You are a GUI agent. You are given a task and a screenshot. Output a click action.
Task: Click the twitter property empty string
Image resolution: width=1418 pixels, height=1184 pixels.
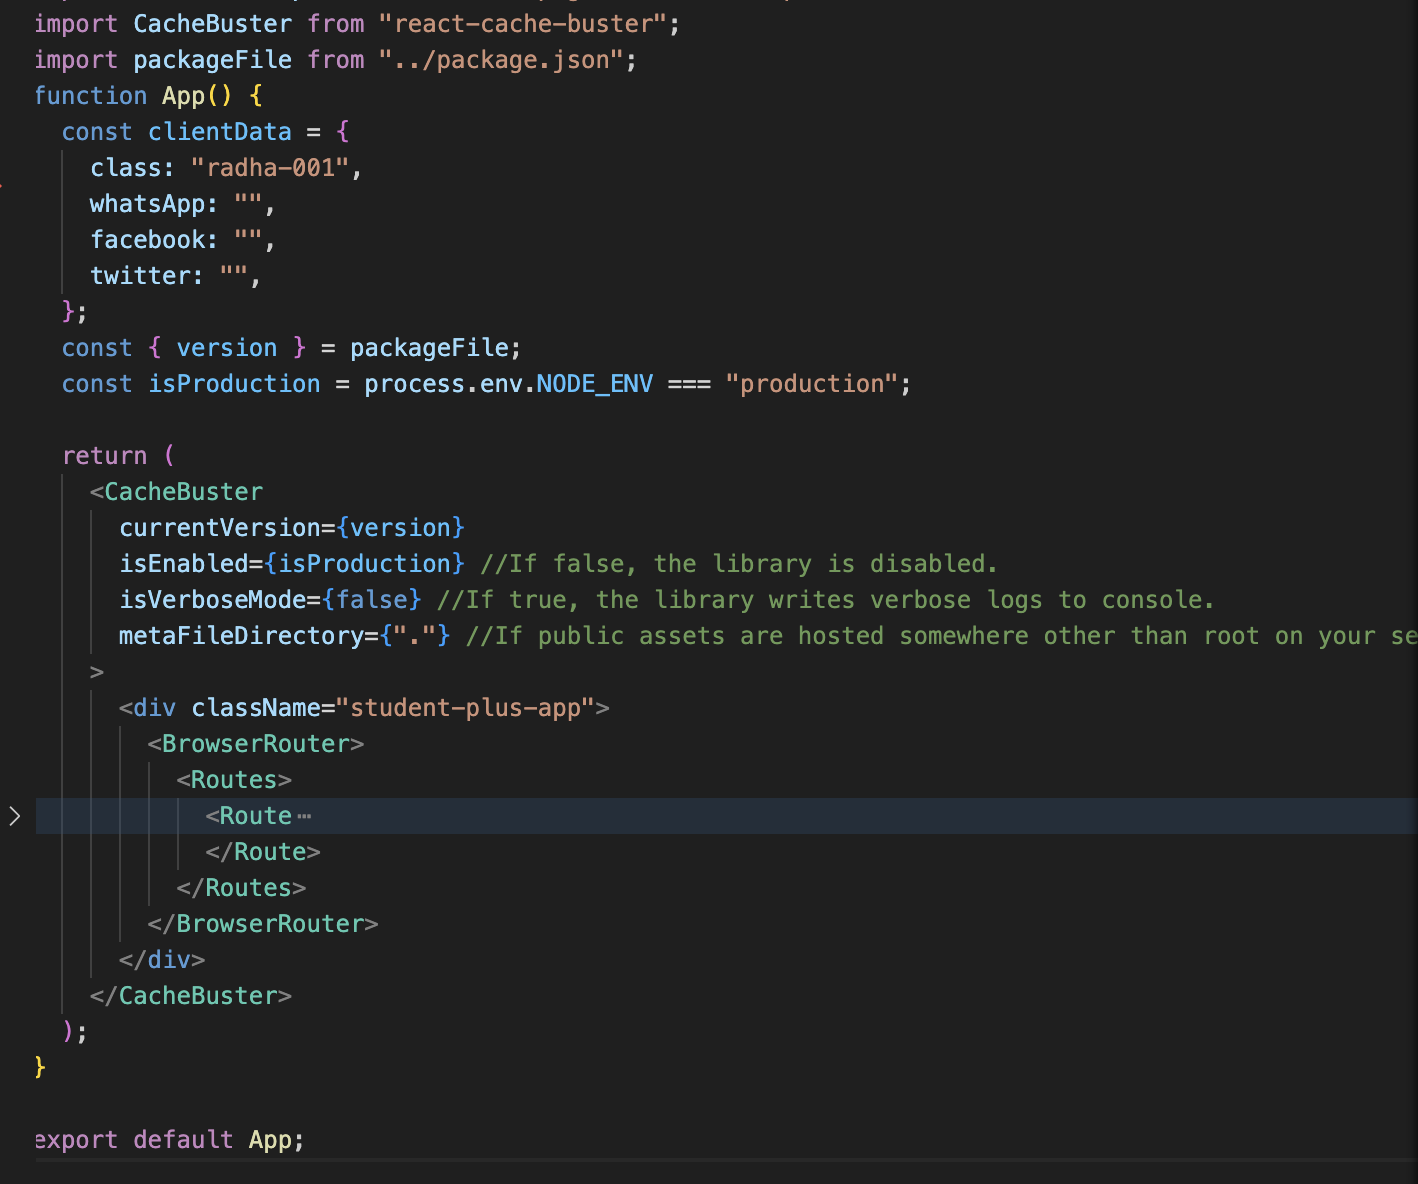[240, 275]
